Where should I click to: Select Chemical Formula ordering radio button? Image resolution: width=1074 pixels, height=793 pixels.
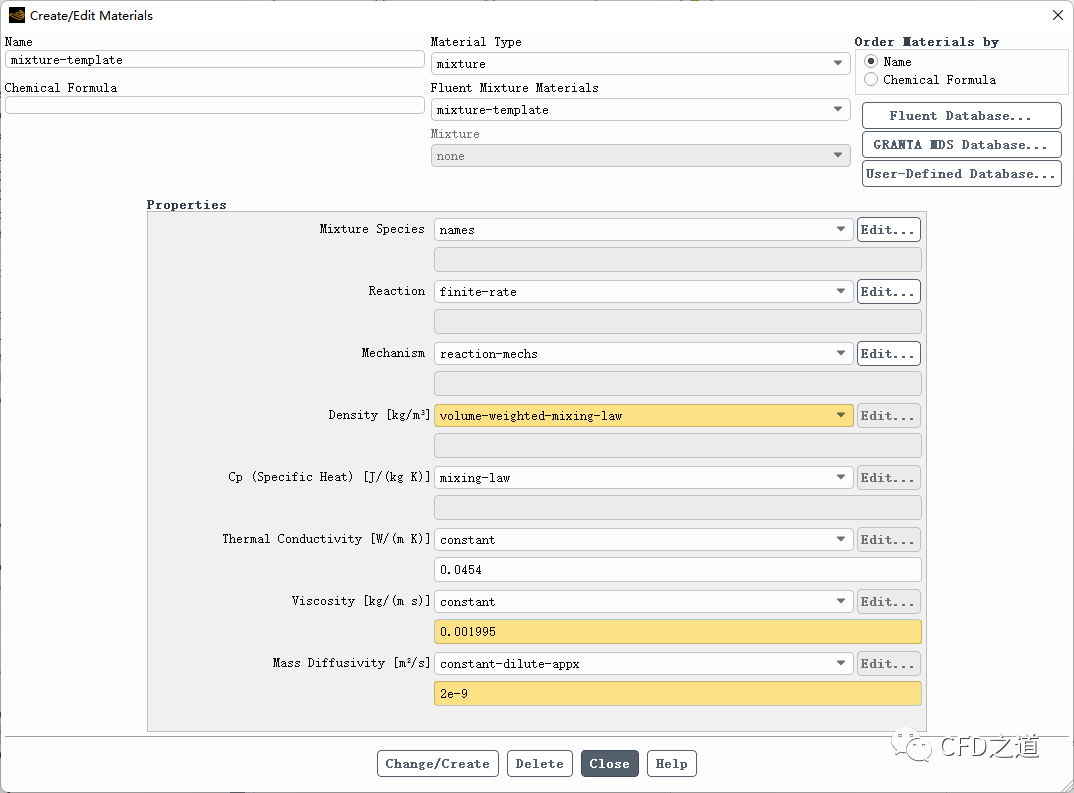pyautogui.click(x=871, y=80)
